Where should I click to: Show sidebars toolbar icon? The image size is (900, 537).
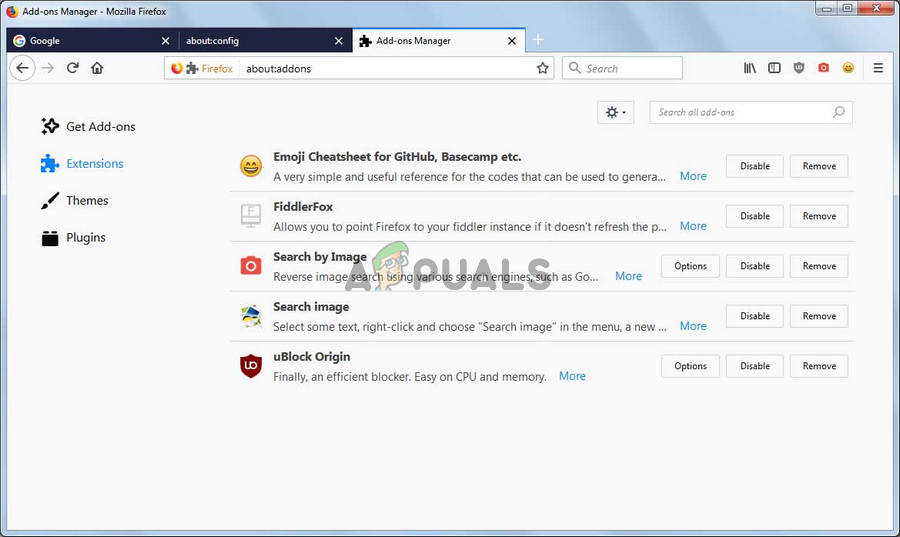(x=774, y=68)
